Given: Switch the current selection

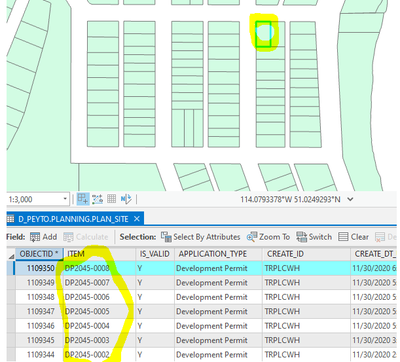Looking at the screenshot, I should [314, 237].
